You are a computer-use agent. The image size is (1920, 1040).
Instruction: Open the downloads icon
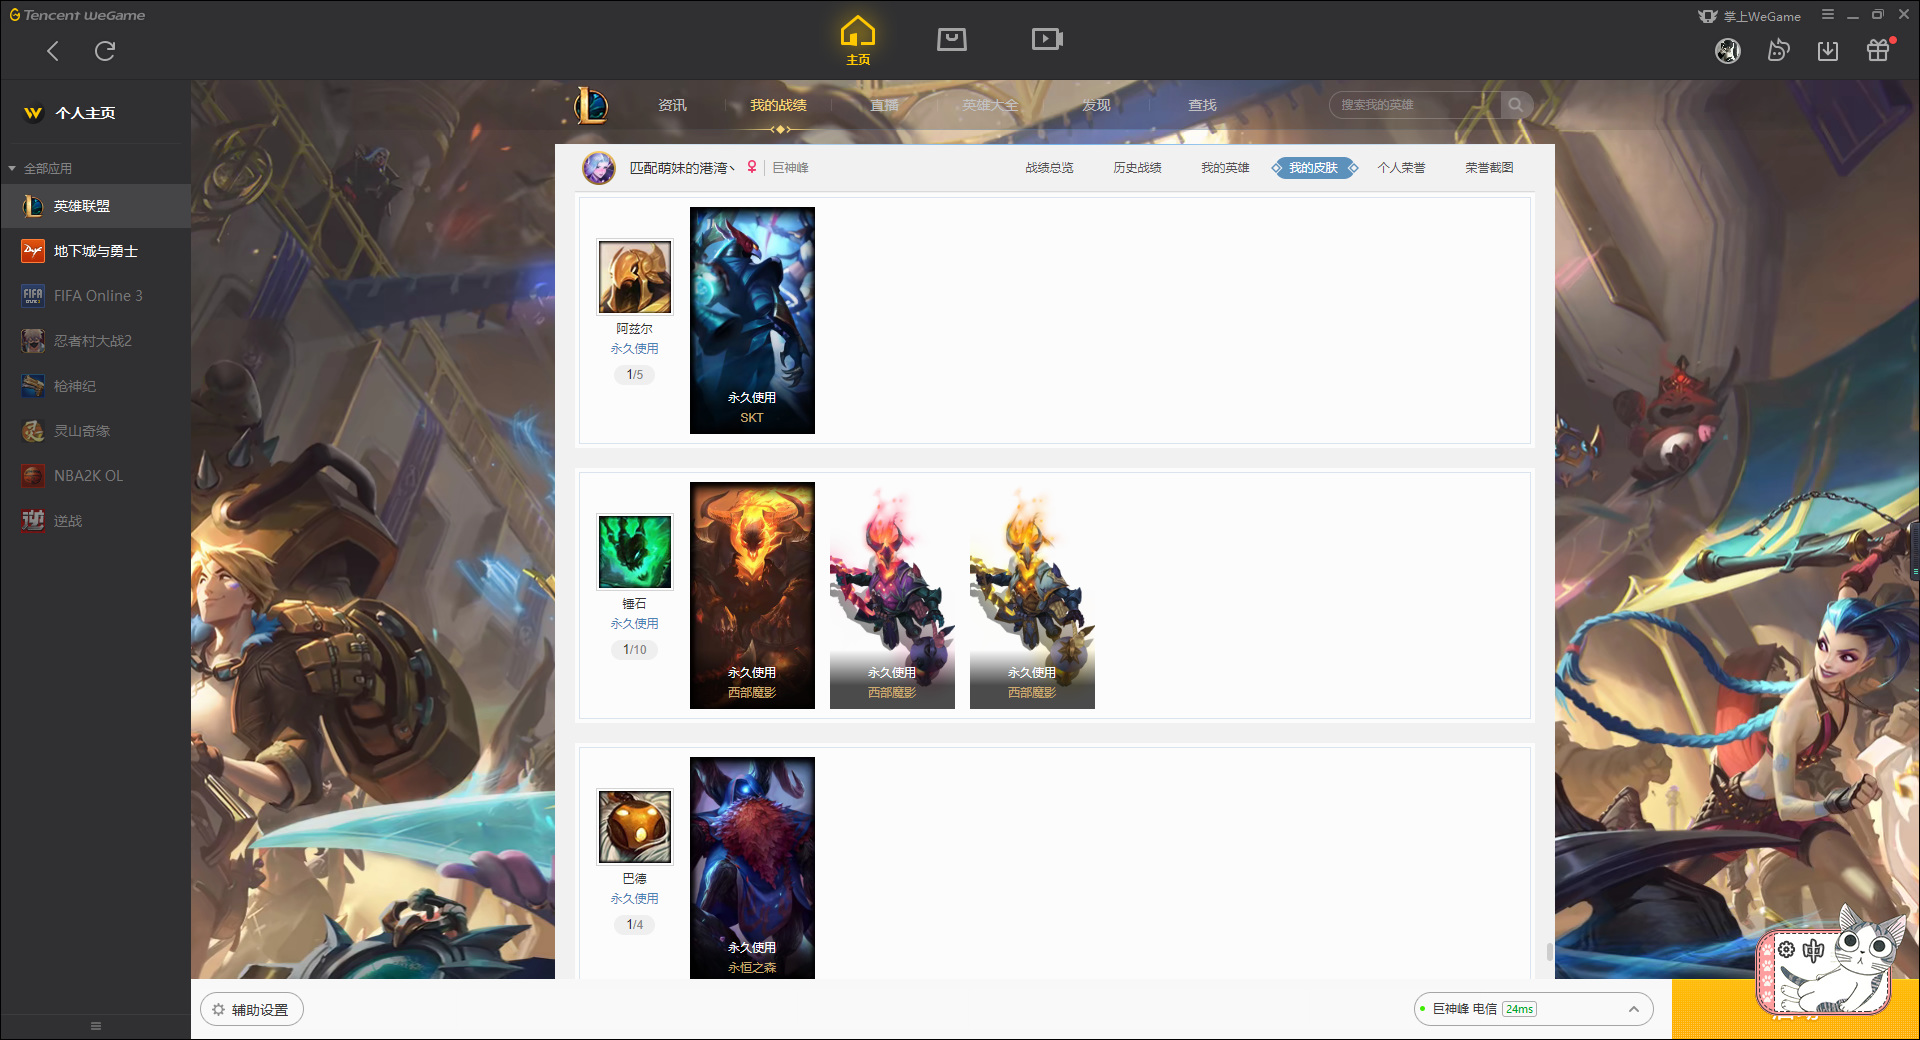[1828, 51]
